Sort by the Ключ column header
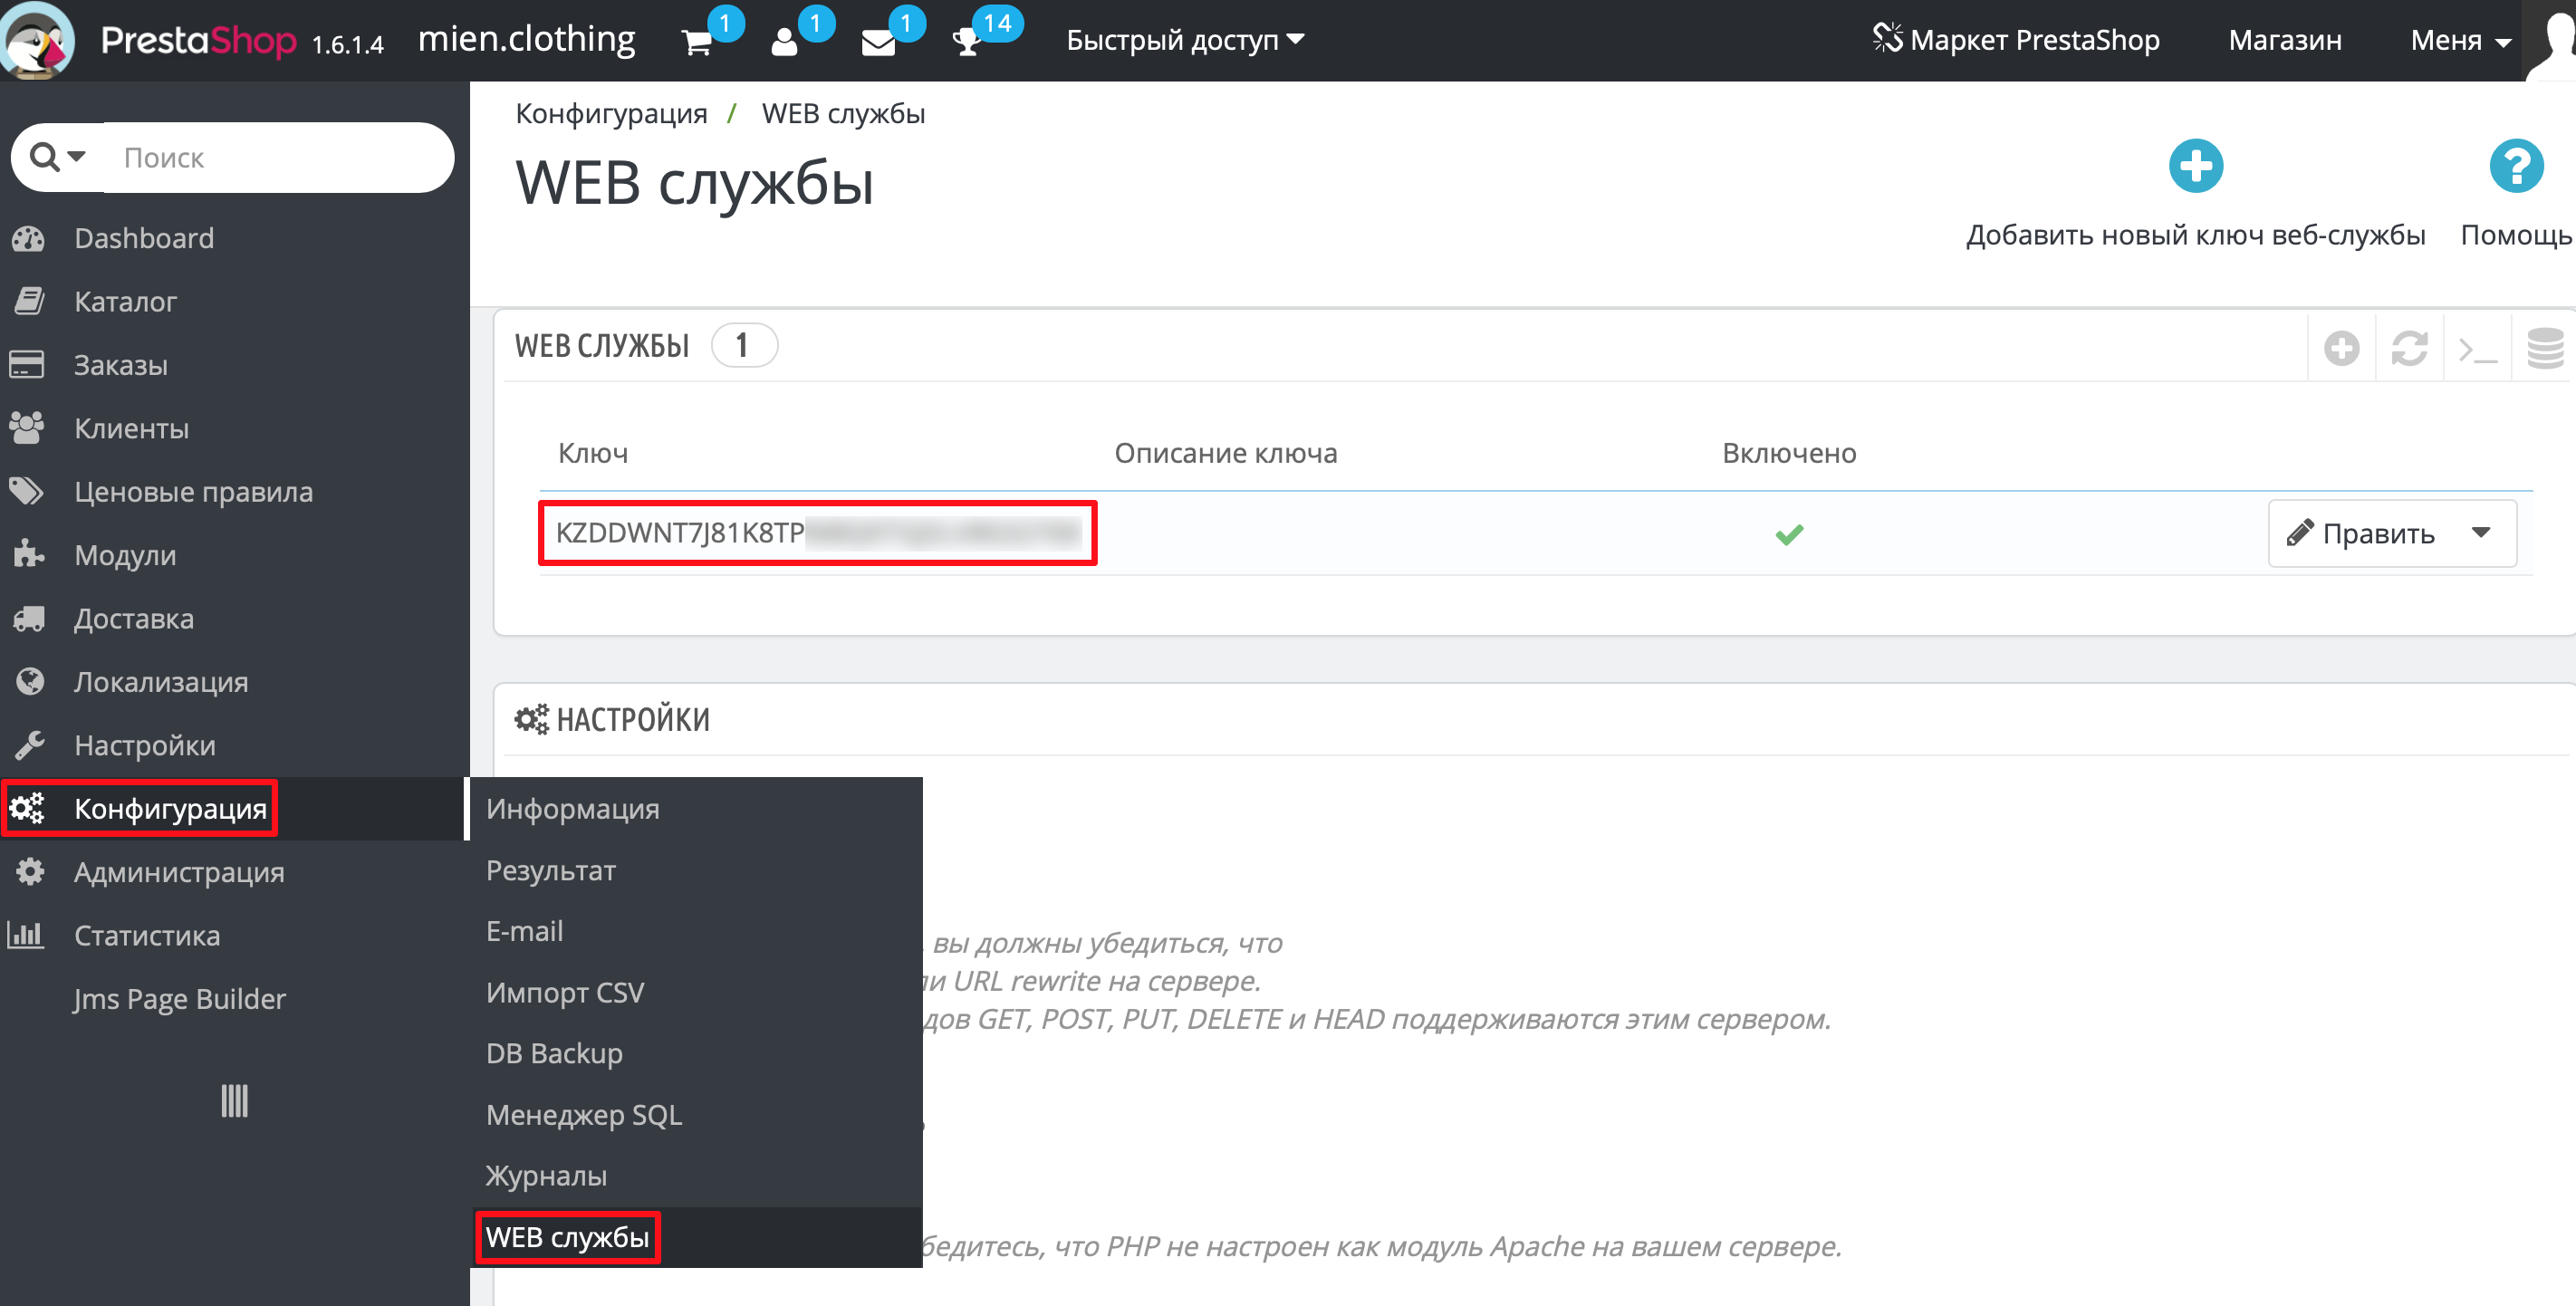The image size is (2576, 1306). coord(593,453)
